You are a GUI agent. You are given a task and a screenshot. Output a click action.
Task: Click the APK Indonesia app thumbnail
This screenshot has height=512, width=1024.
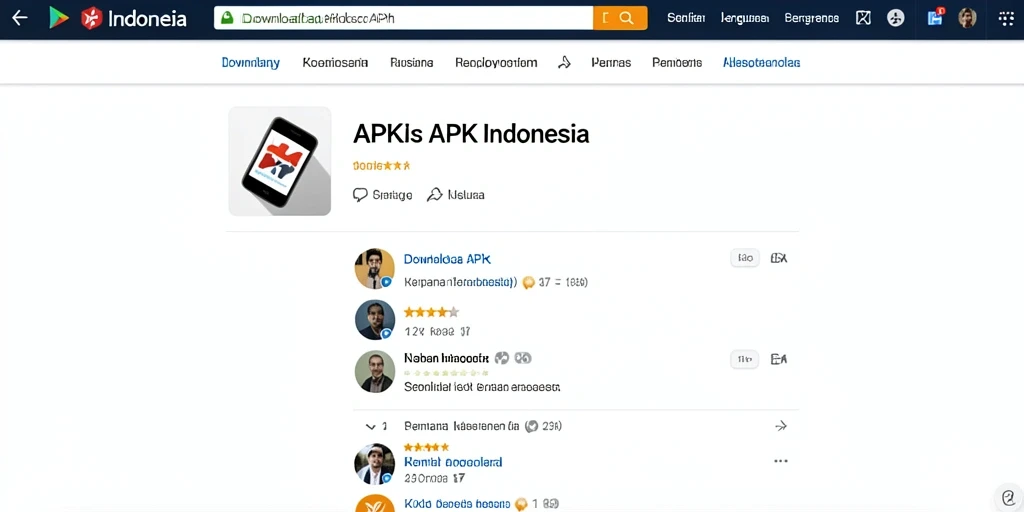280,161
